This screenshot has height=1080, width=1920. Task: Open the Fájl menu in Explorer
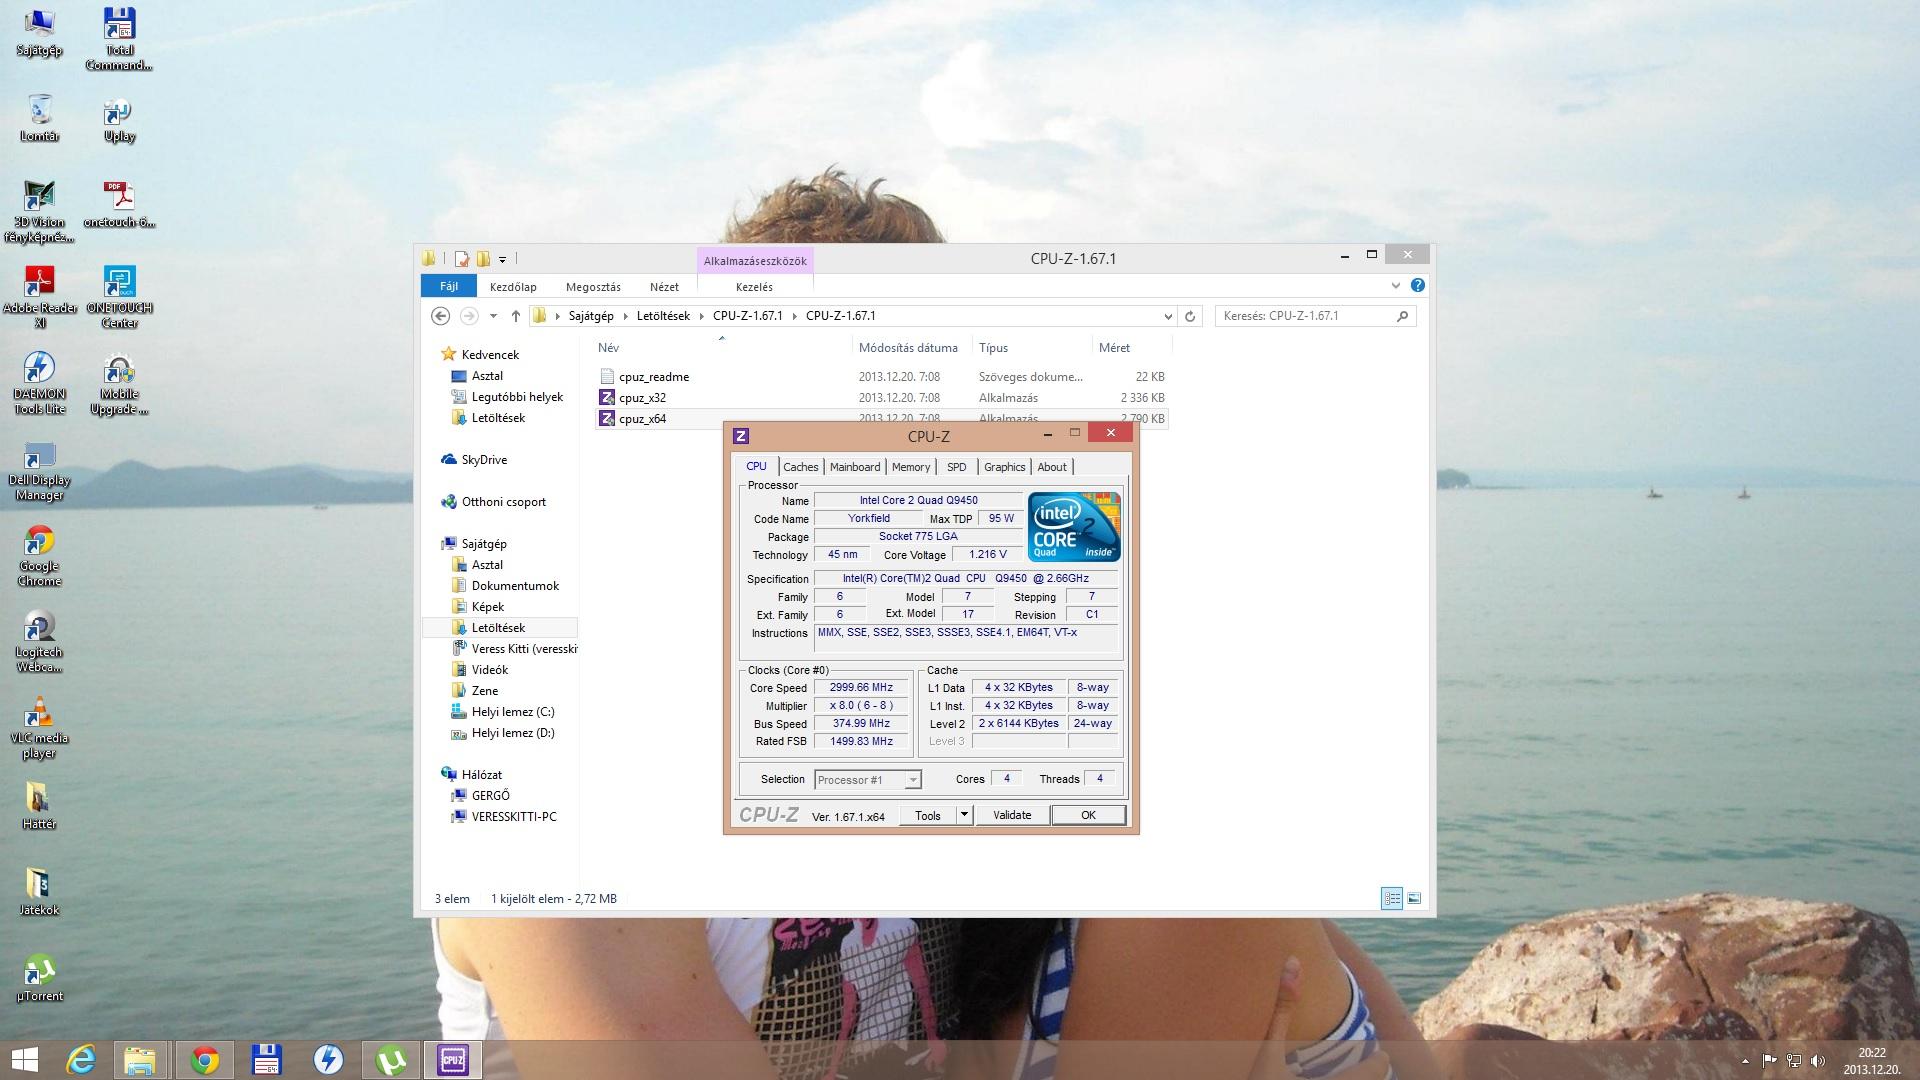click(x=449, y=286)
